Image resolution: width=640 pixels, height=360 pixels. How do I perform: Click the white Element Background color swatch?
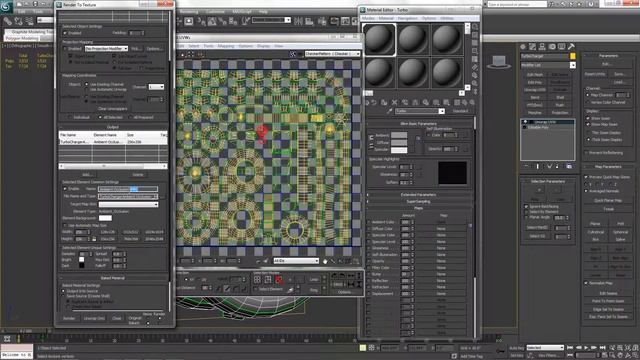[105, 218]
